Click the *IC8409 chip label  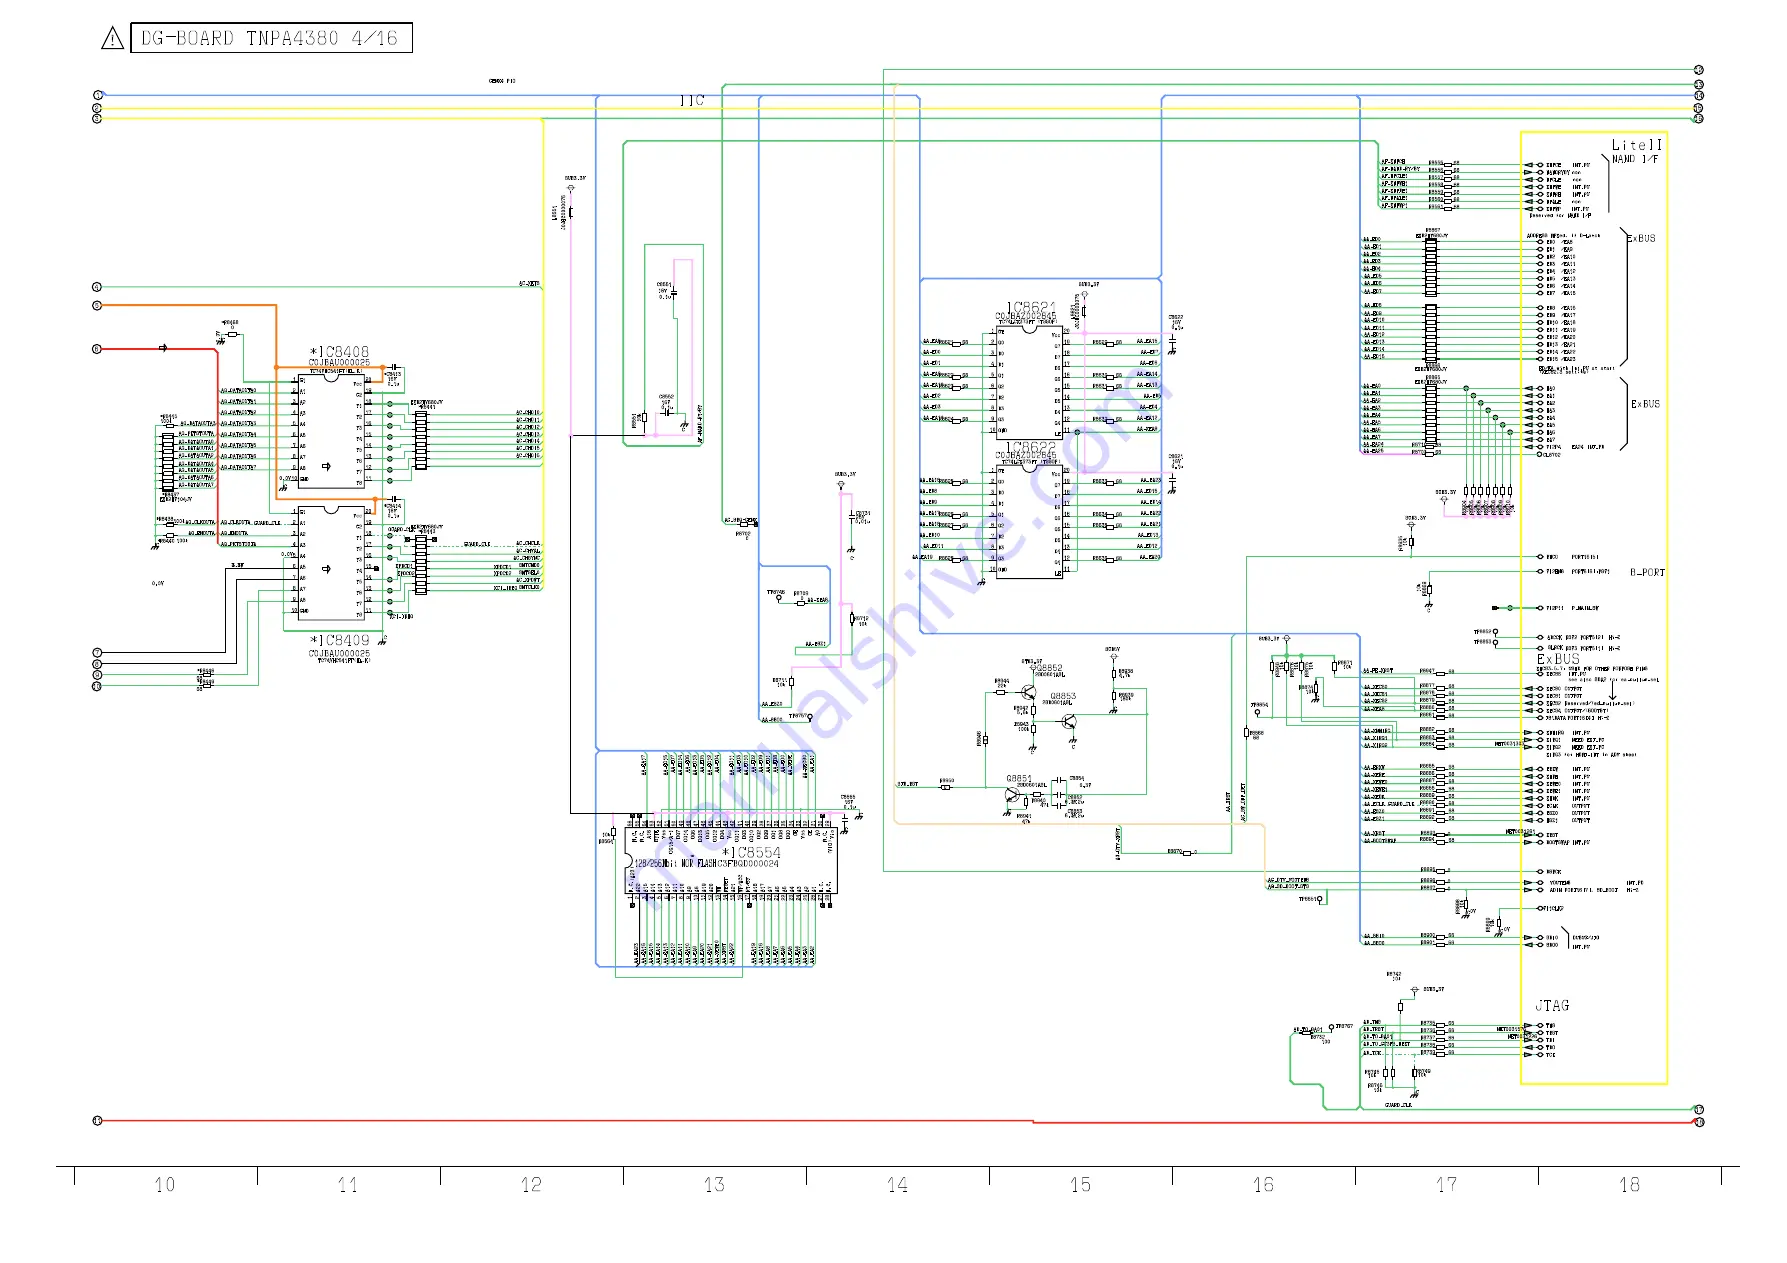339,640
